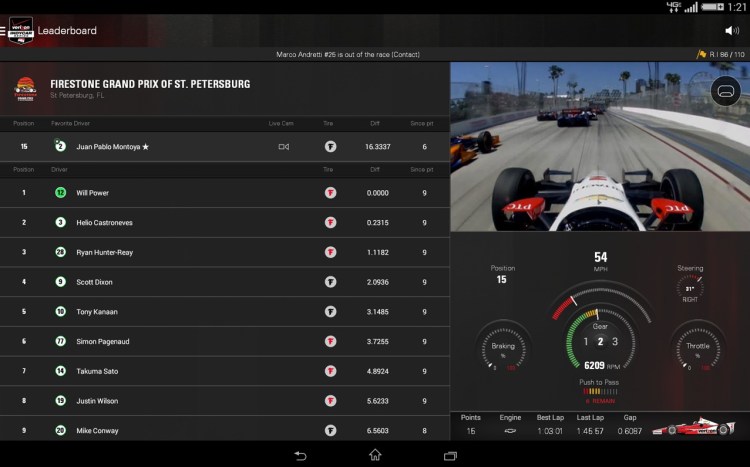The width and height of the screenshot is (750, 467).
Task: Select the Will Power row
Action: pyautogui.click(x=225, y=193)
